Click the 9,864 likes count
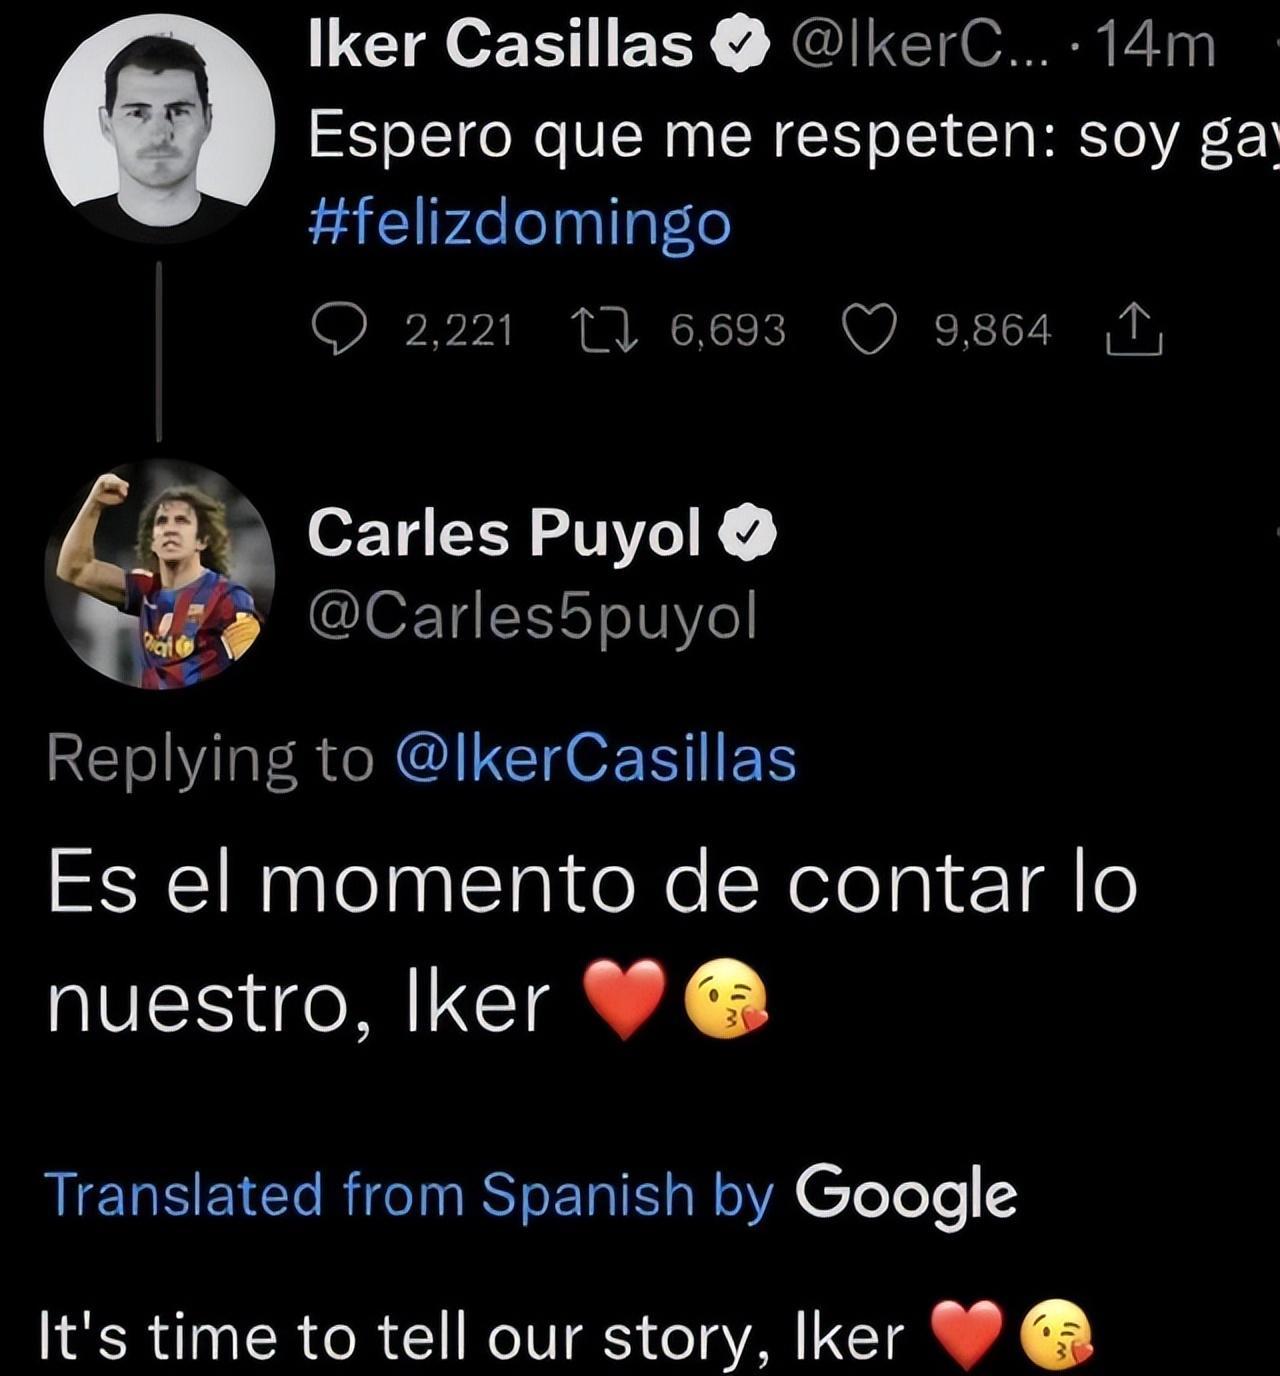 (993, 331)
